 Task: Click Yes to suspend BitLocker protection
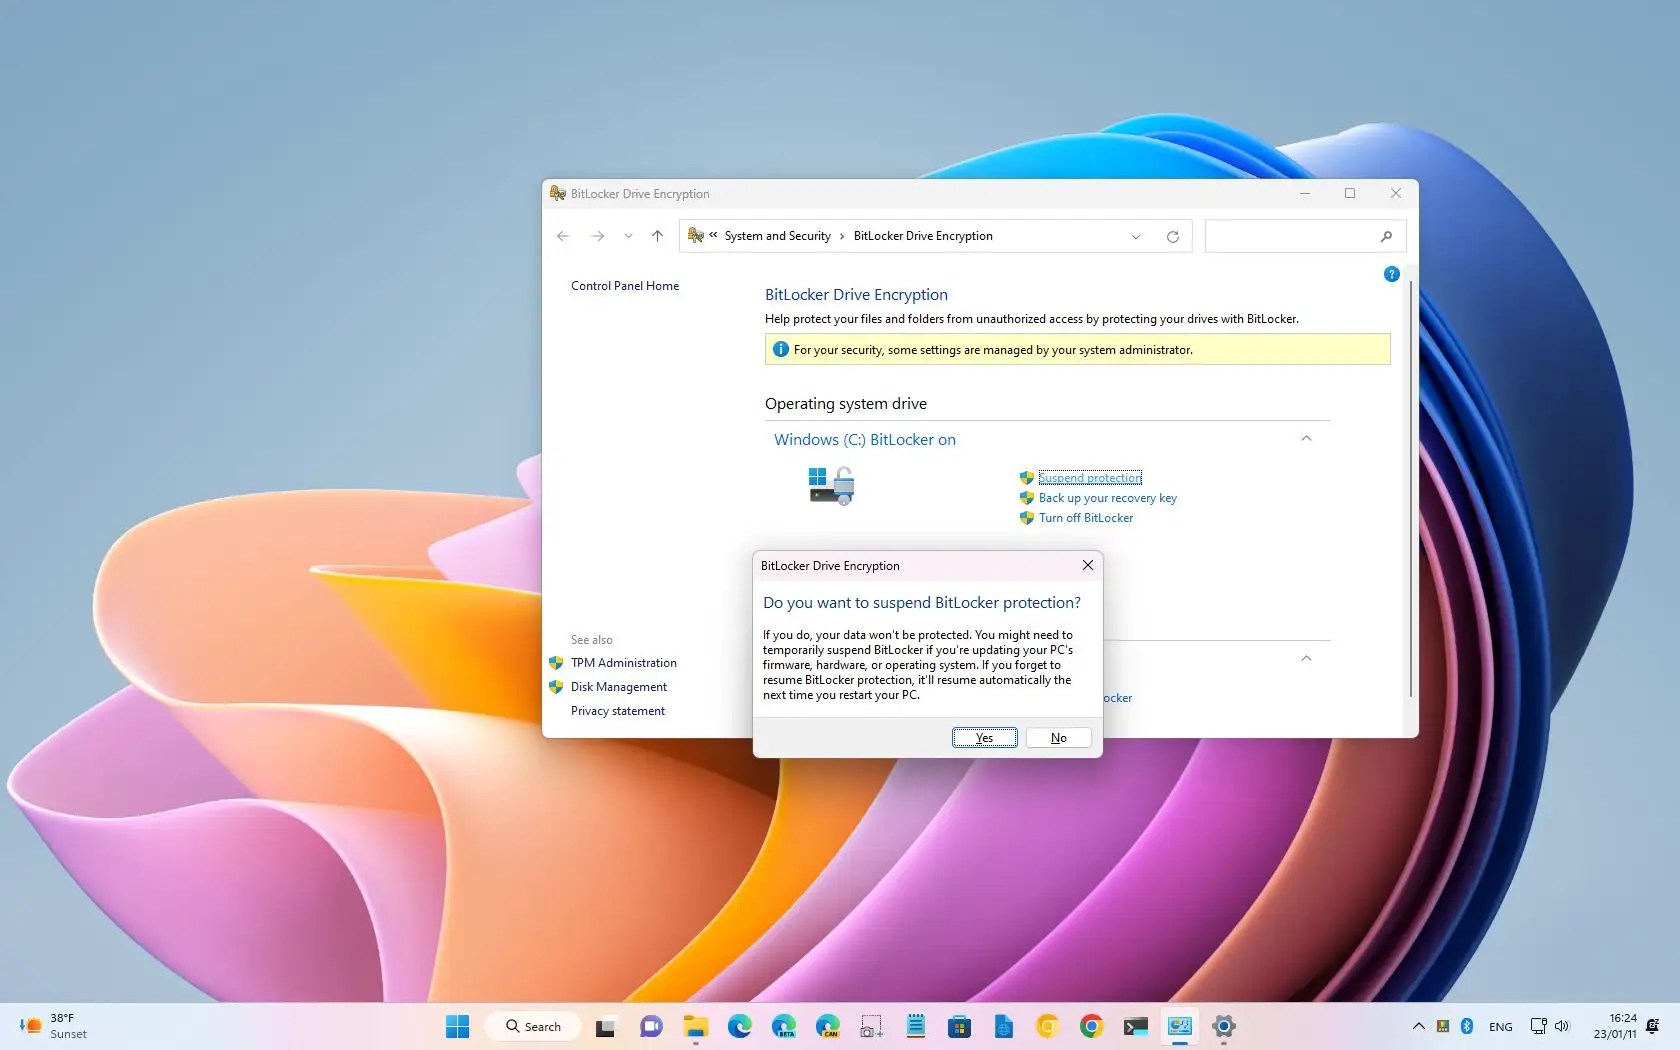(983, 737)
